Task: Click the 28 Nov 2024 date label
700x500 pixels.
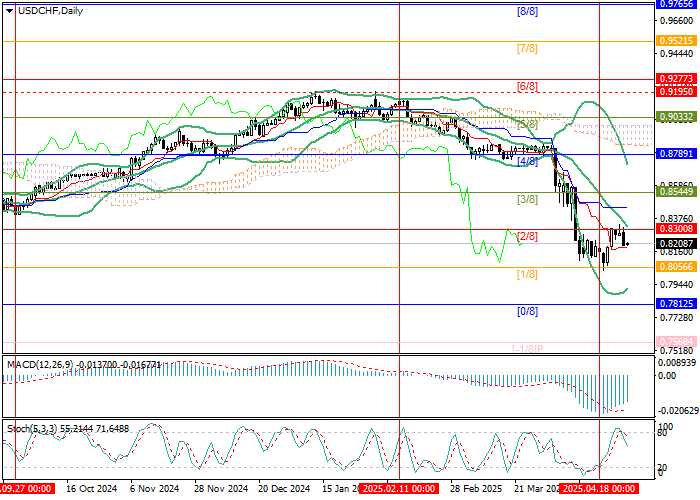Action: (x=219, y=490)
